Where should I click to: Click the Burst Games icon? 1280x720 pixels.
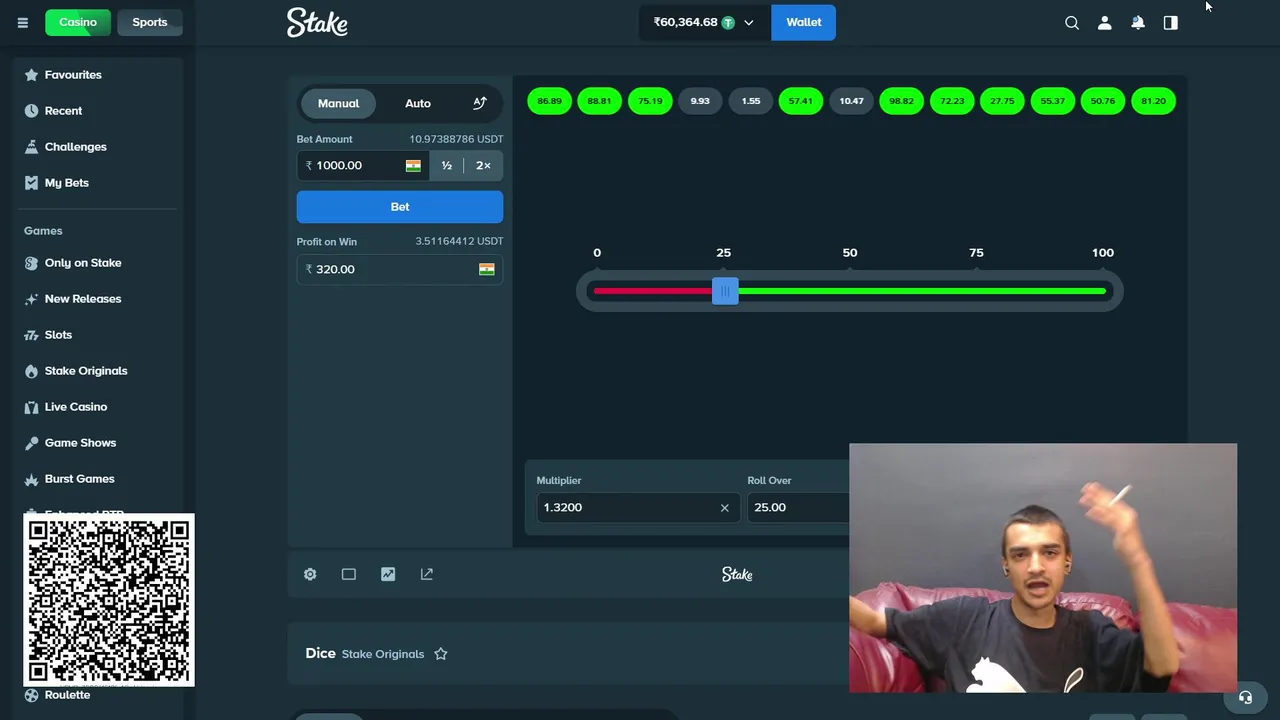tap(31, 479)
